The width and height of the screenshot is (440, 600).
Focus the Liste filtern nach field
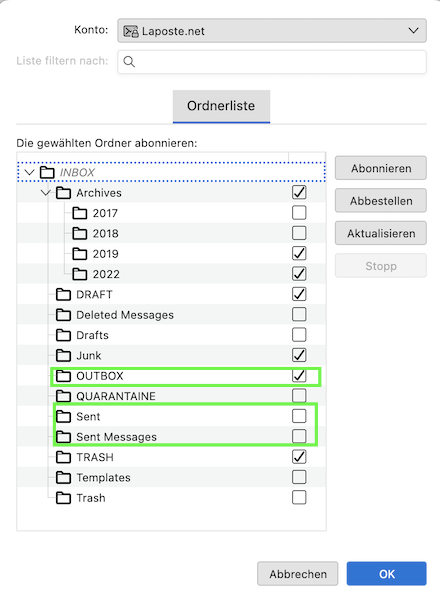(272, 62)
